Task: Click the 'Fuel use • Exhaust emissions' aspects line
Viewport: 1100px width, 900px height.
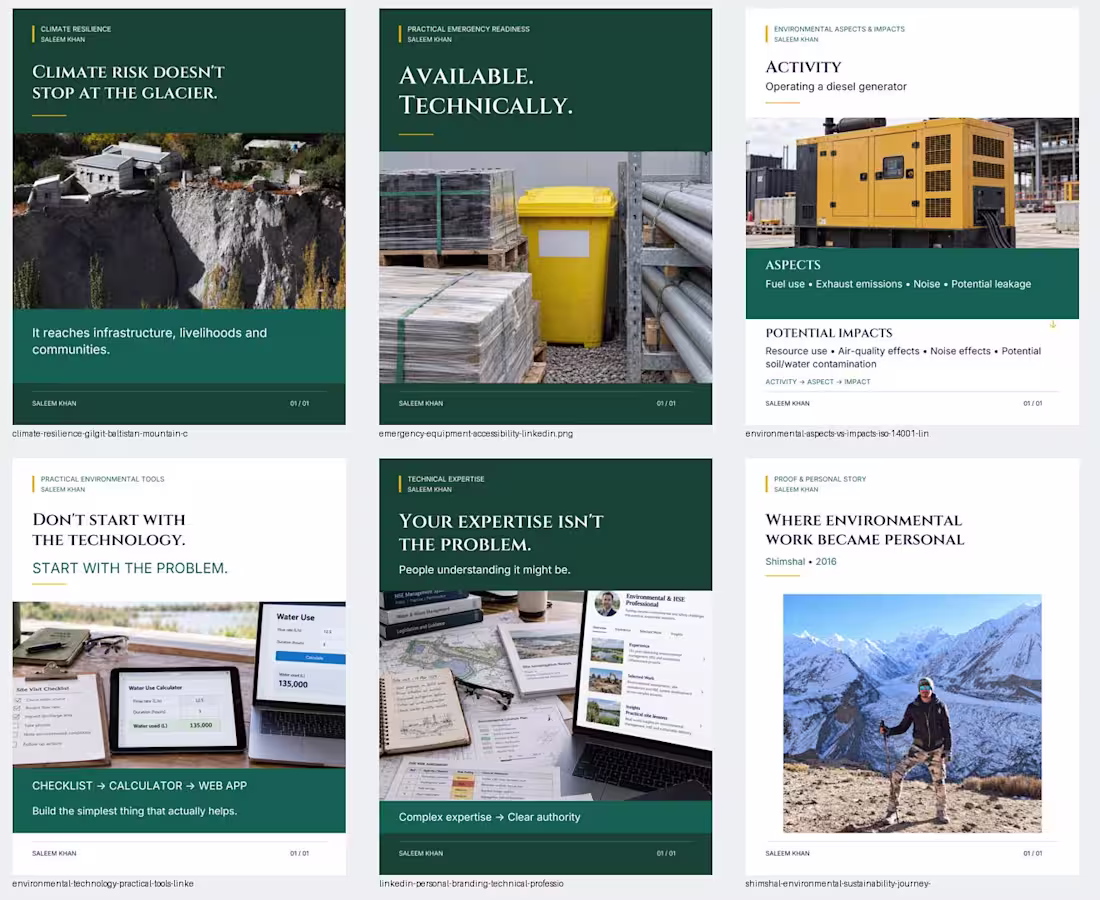Action: [x=898, y=284]
